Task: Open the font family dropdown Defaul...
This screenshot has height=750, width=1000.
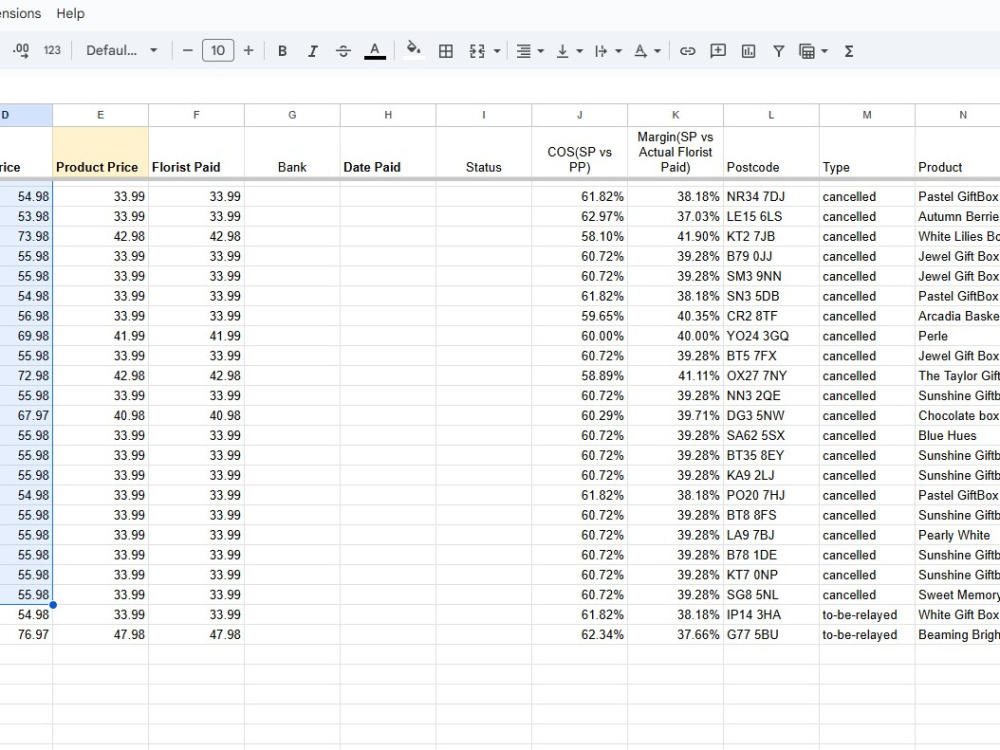Action: (x=121, y=50)
